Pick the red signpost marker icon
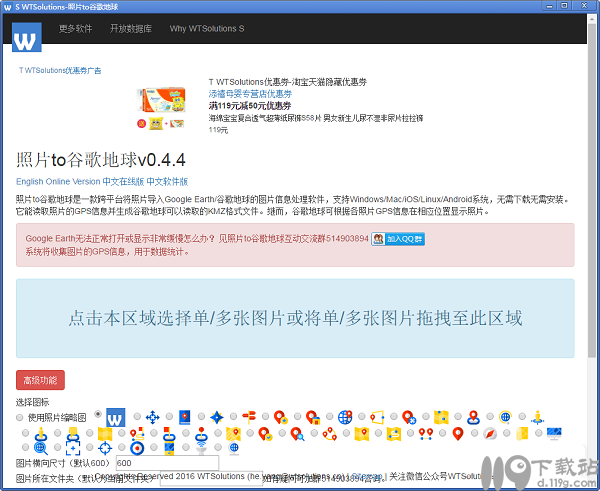 (x=249, y=417)
